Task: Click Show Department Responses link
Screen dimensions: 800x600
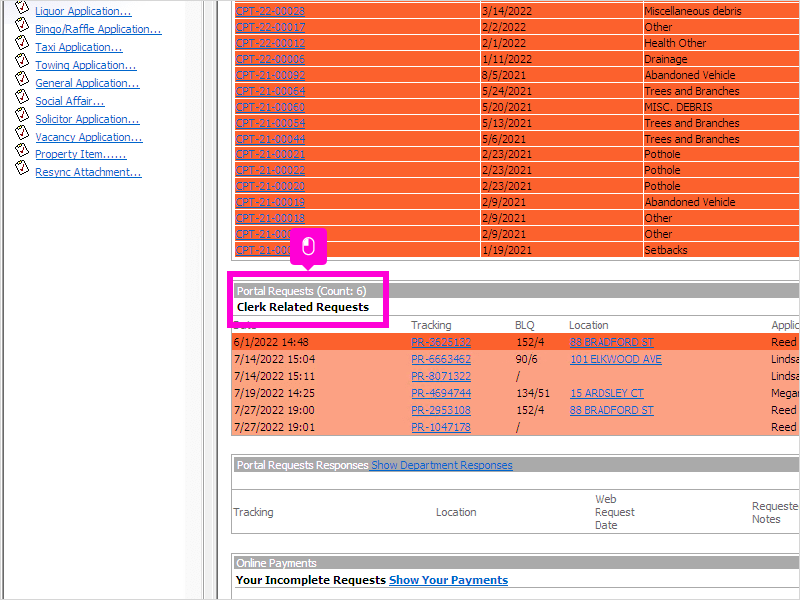Action: coord(441,465)
